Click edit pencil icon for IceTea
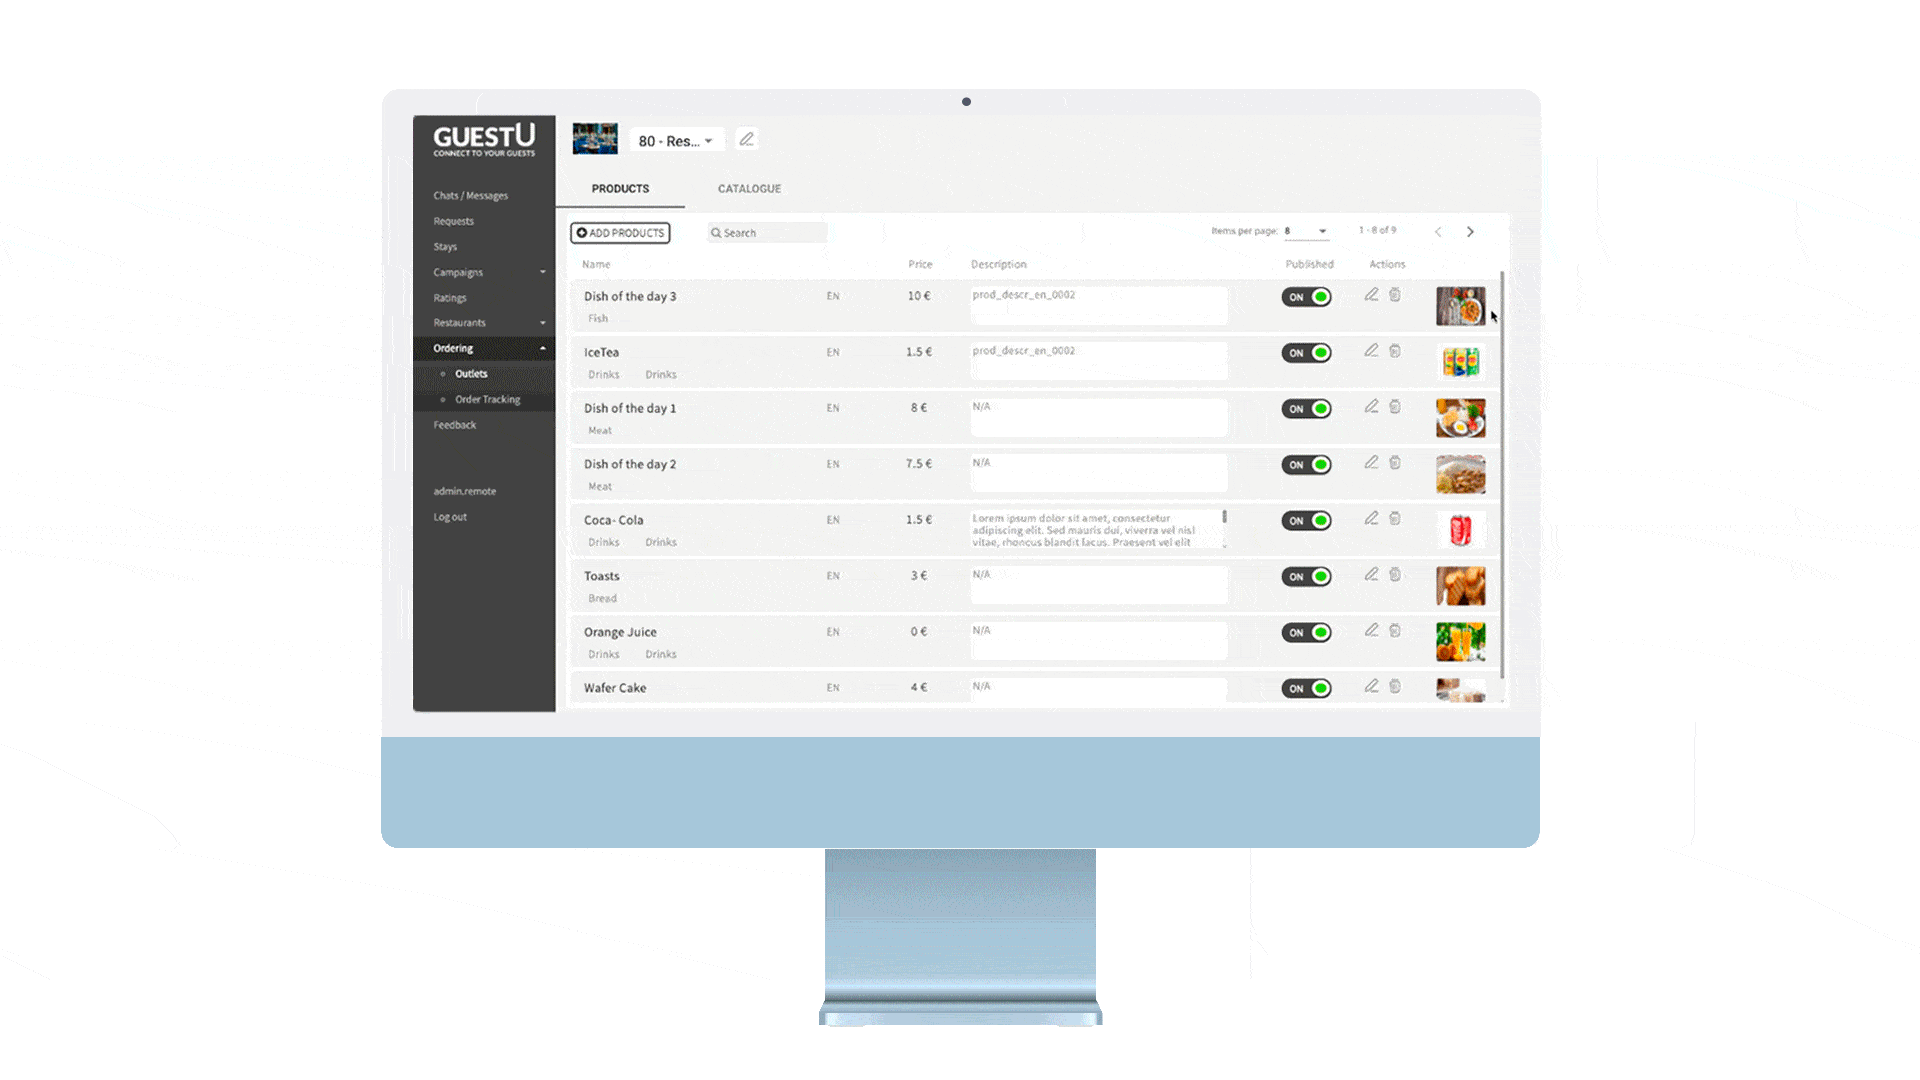 [x=1371, y=351]
